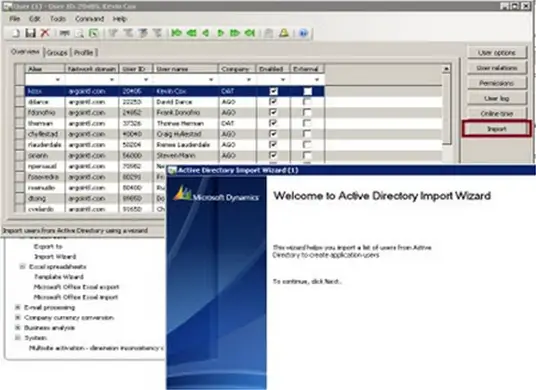Screen dimensions: 536x390
Task: Open the Tools menu
Action: coord(58,19)
